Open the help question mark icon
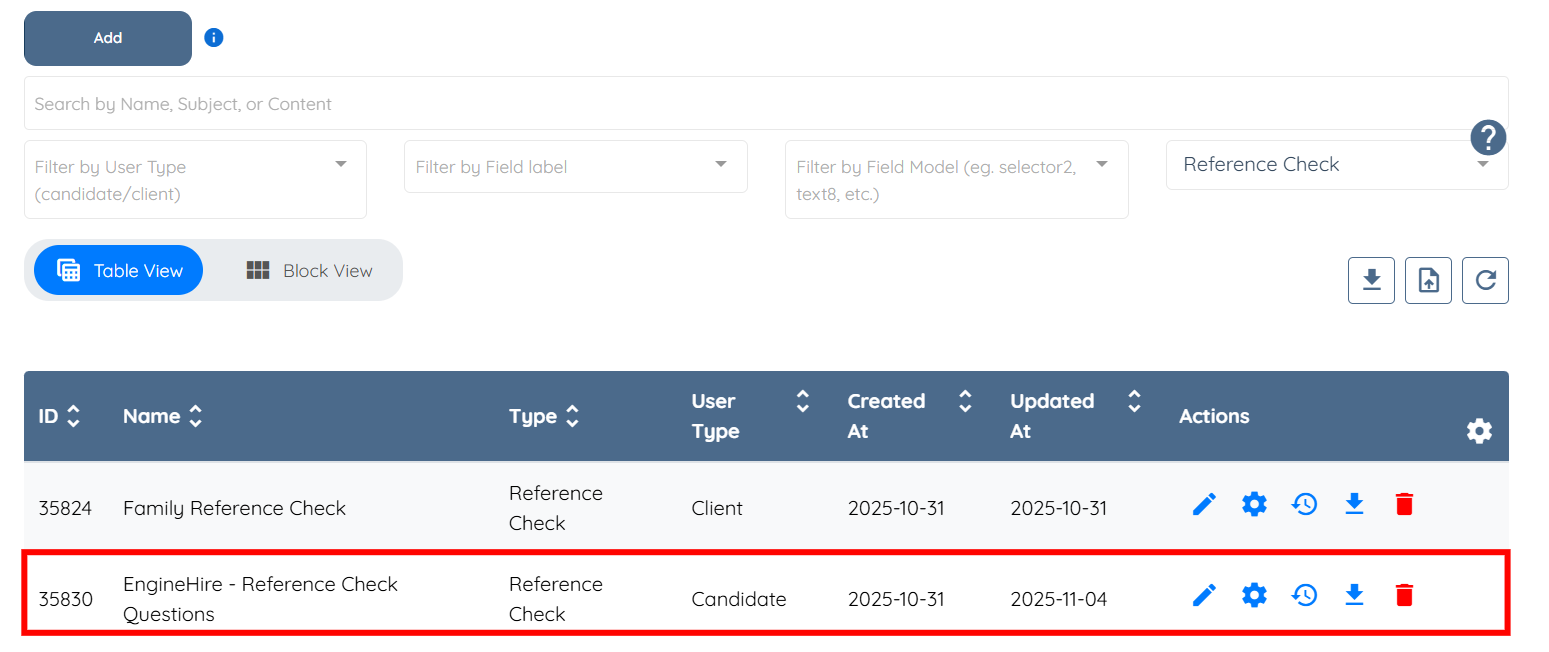The height and width of the screenshot is (652, 1549). [x=1488, y=137]
